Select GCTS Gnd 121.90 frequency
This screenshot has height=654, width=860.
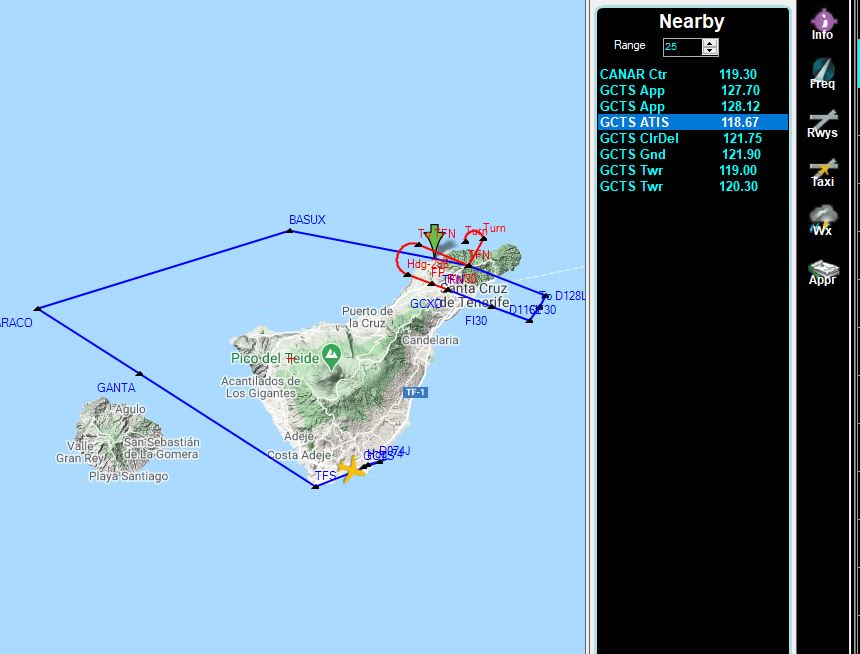coord(693,154)
